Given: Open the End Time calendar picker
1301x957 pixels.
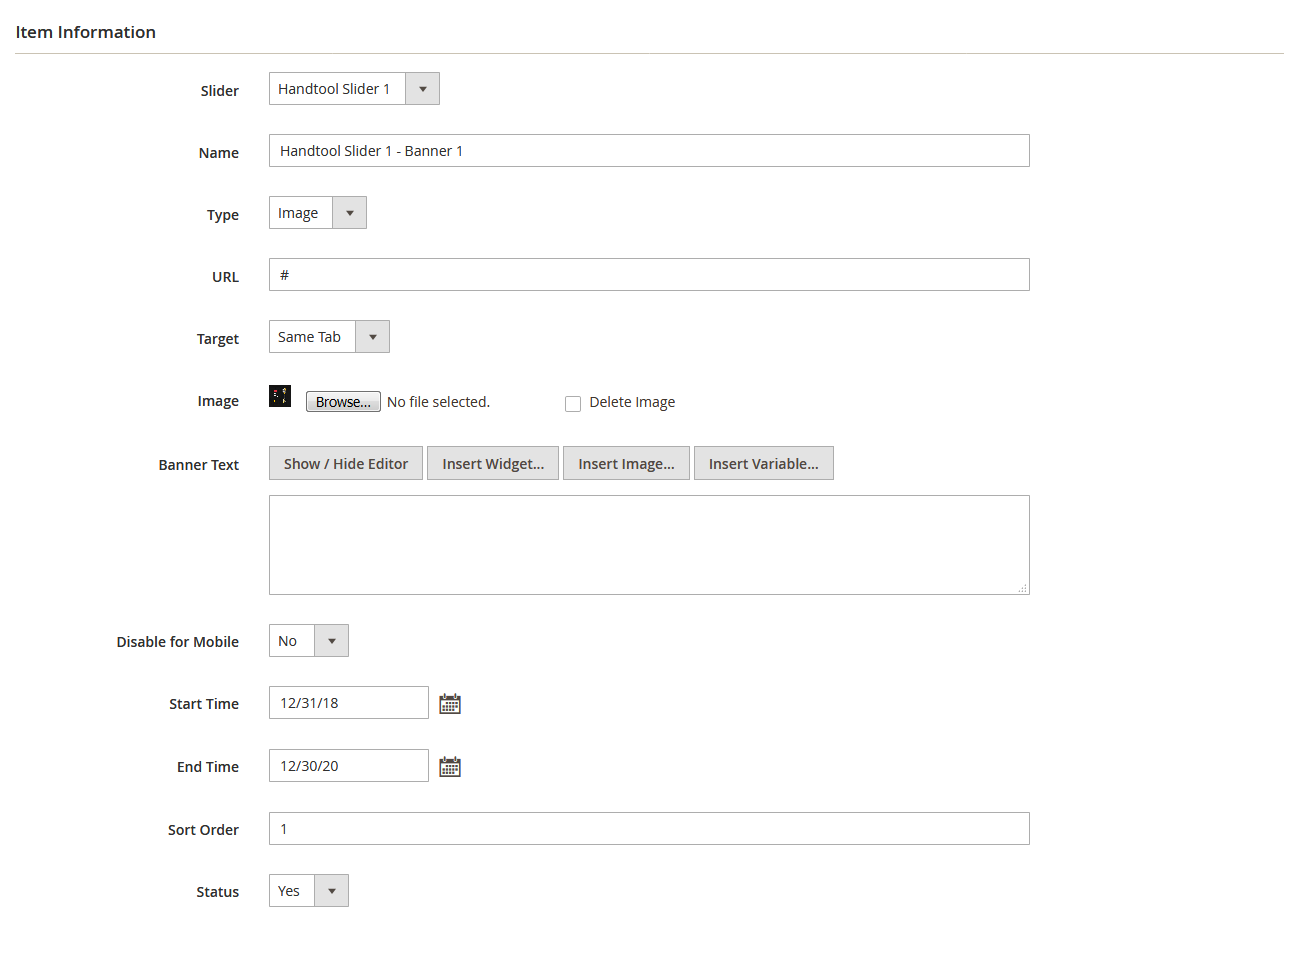Looking at the screenshot, I should (x=449, y=765).
